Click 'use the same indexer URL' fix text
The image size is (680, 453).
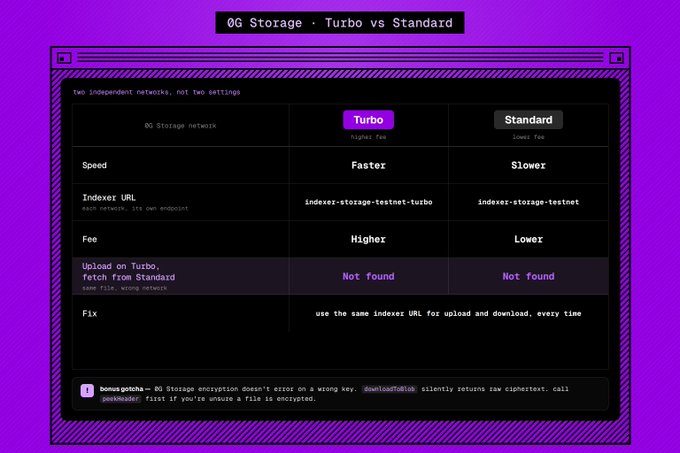click(448, 313)
